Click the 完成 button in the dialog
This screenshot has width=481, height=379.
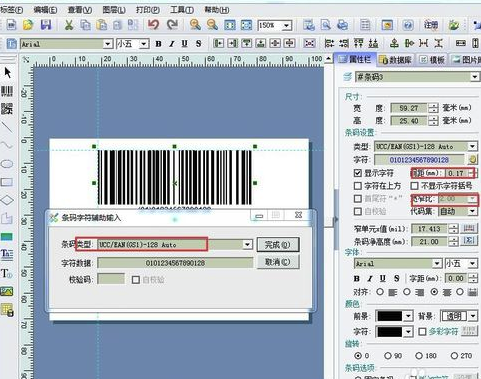278,245
